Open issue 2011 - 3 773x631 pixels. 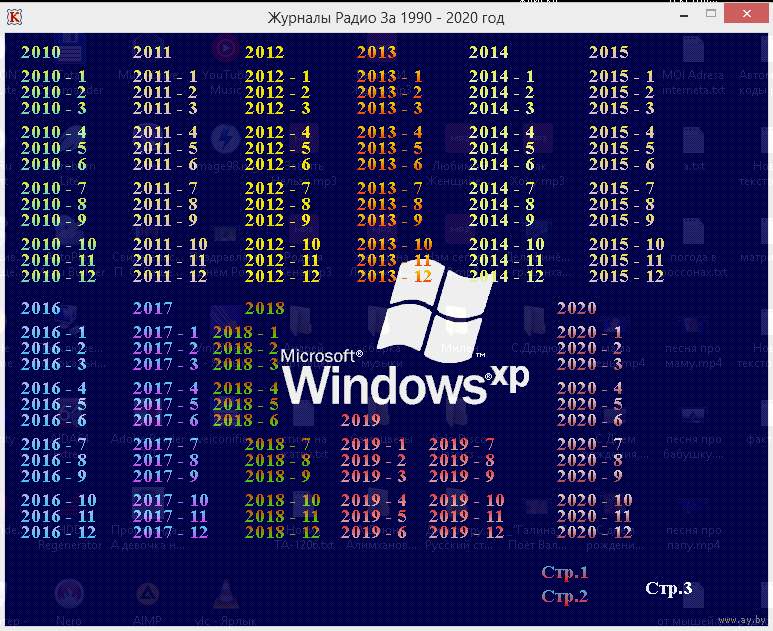[165, 108]
